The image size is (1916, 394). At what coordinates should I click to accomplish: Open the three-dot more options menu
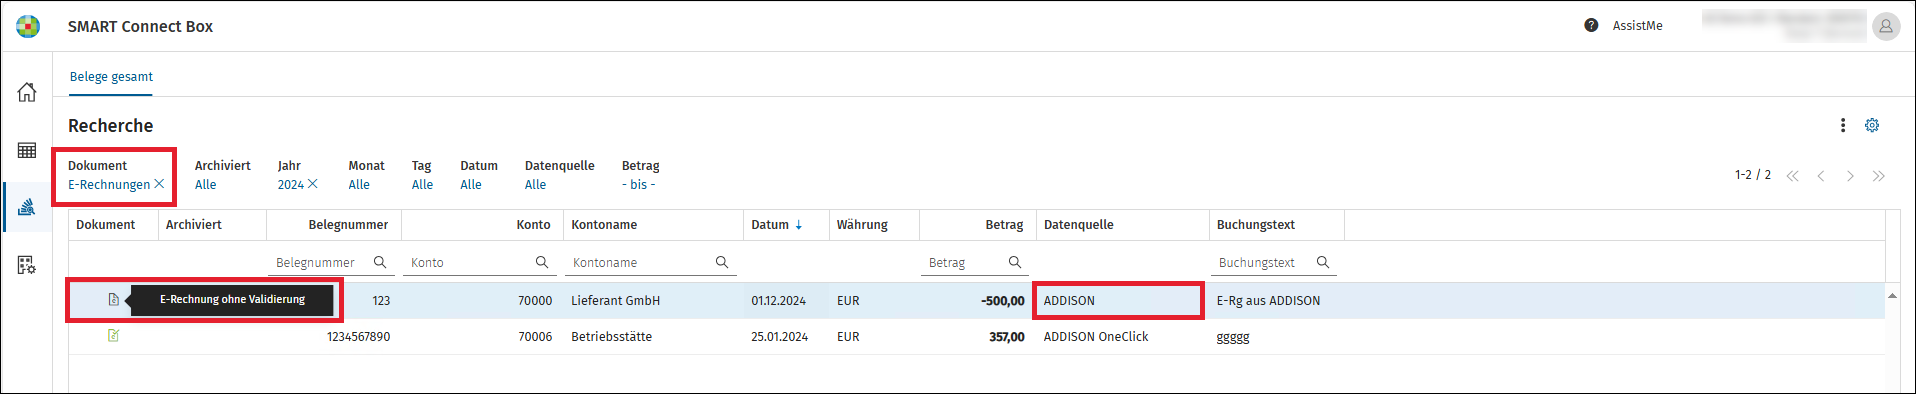point(1843,125)
